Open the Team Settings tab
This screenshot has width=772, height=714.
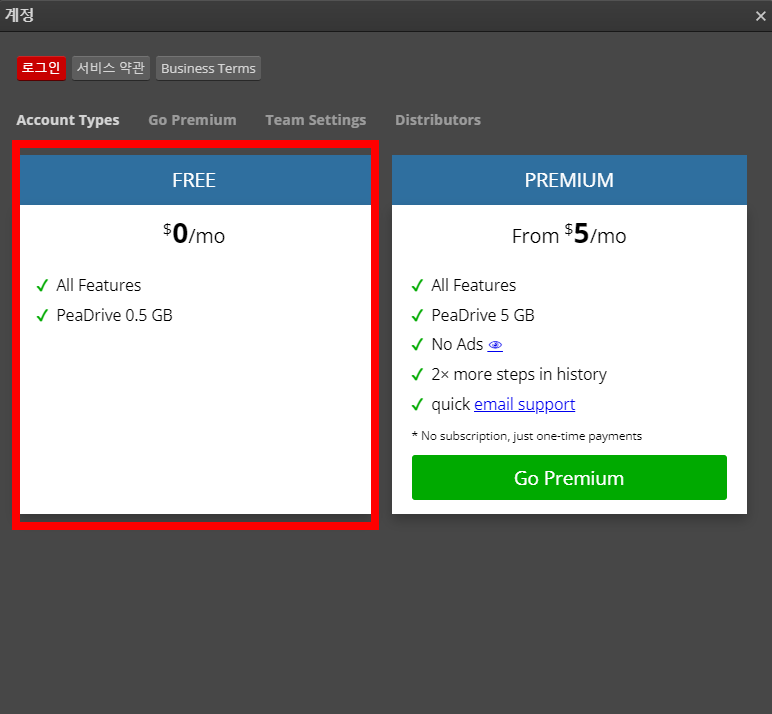316,120
